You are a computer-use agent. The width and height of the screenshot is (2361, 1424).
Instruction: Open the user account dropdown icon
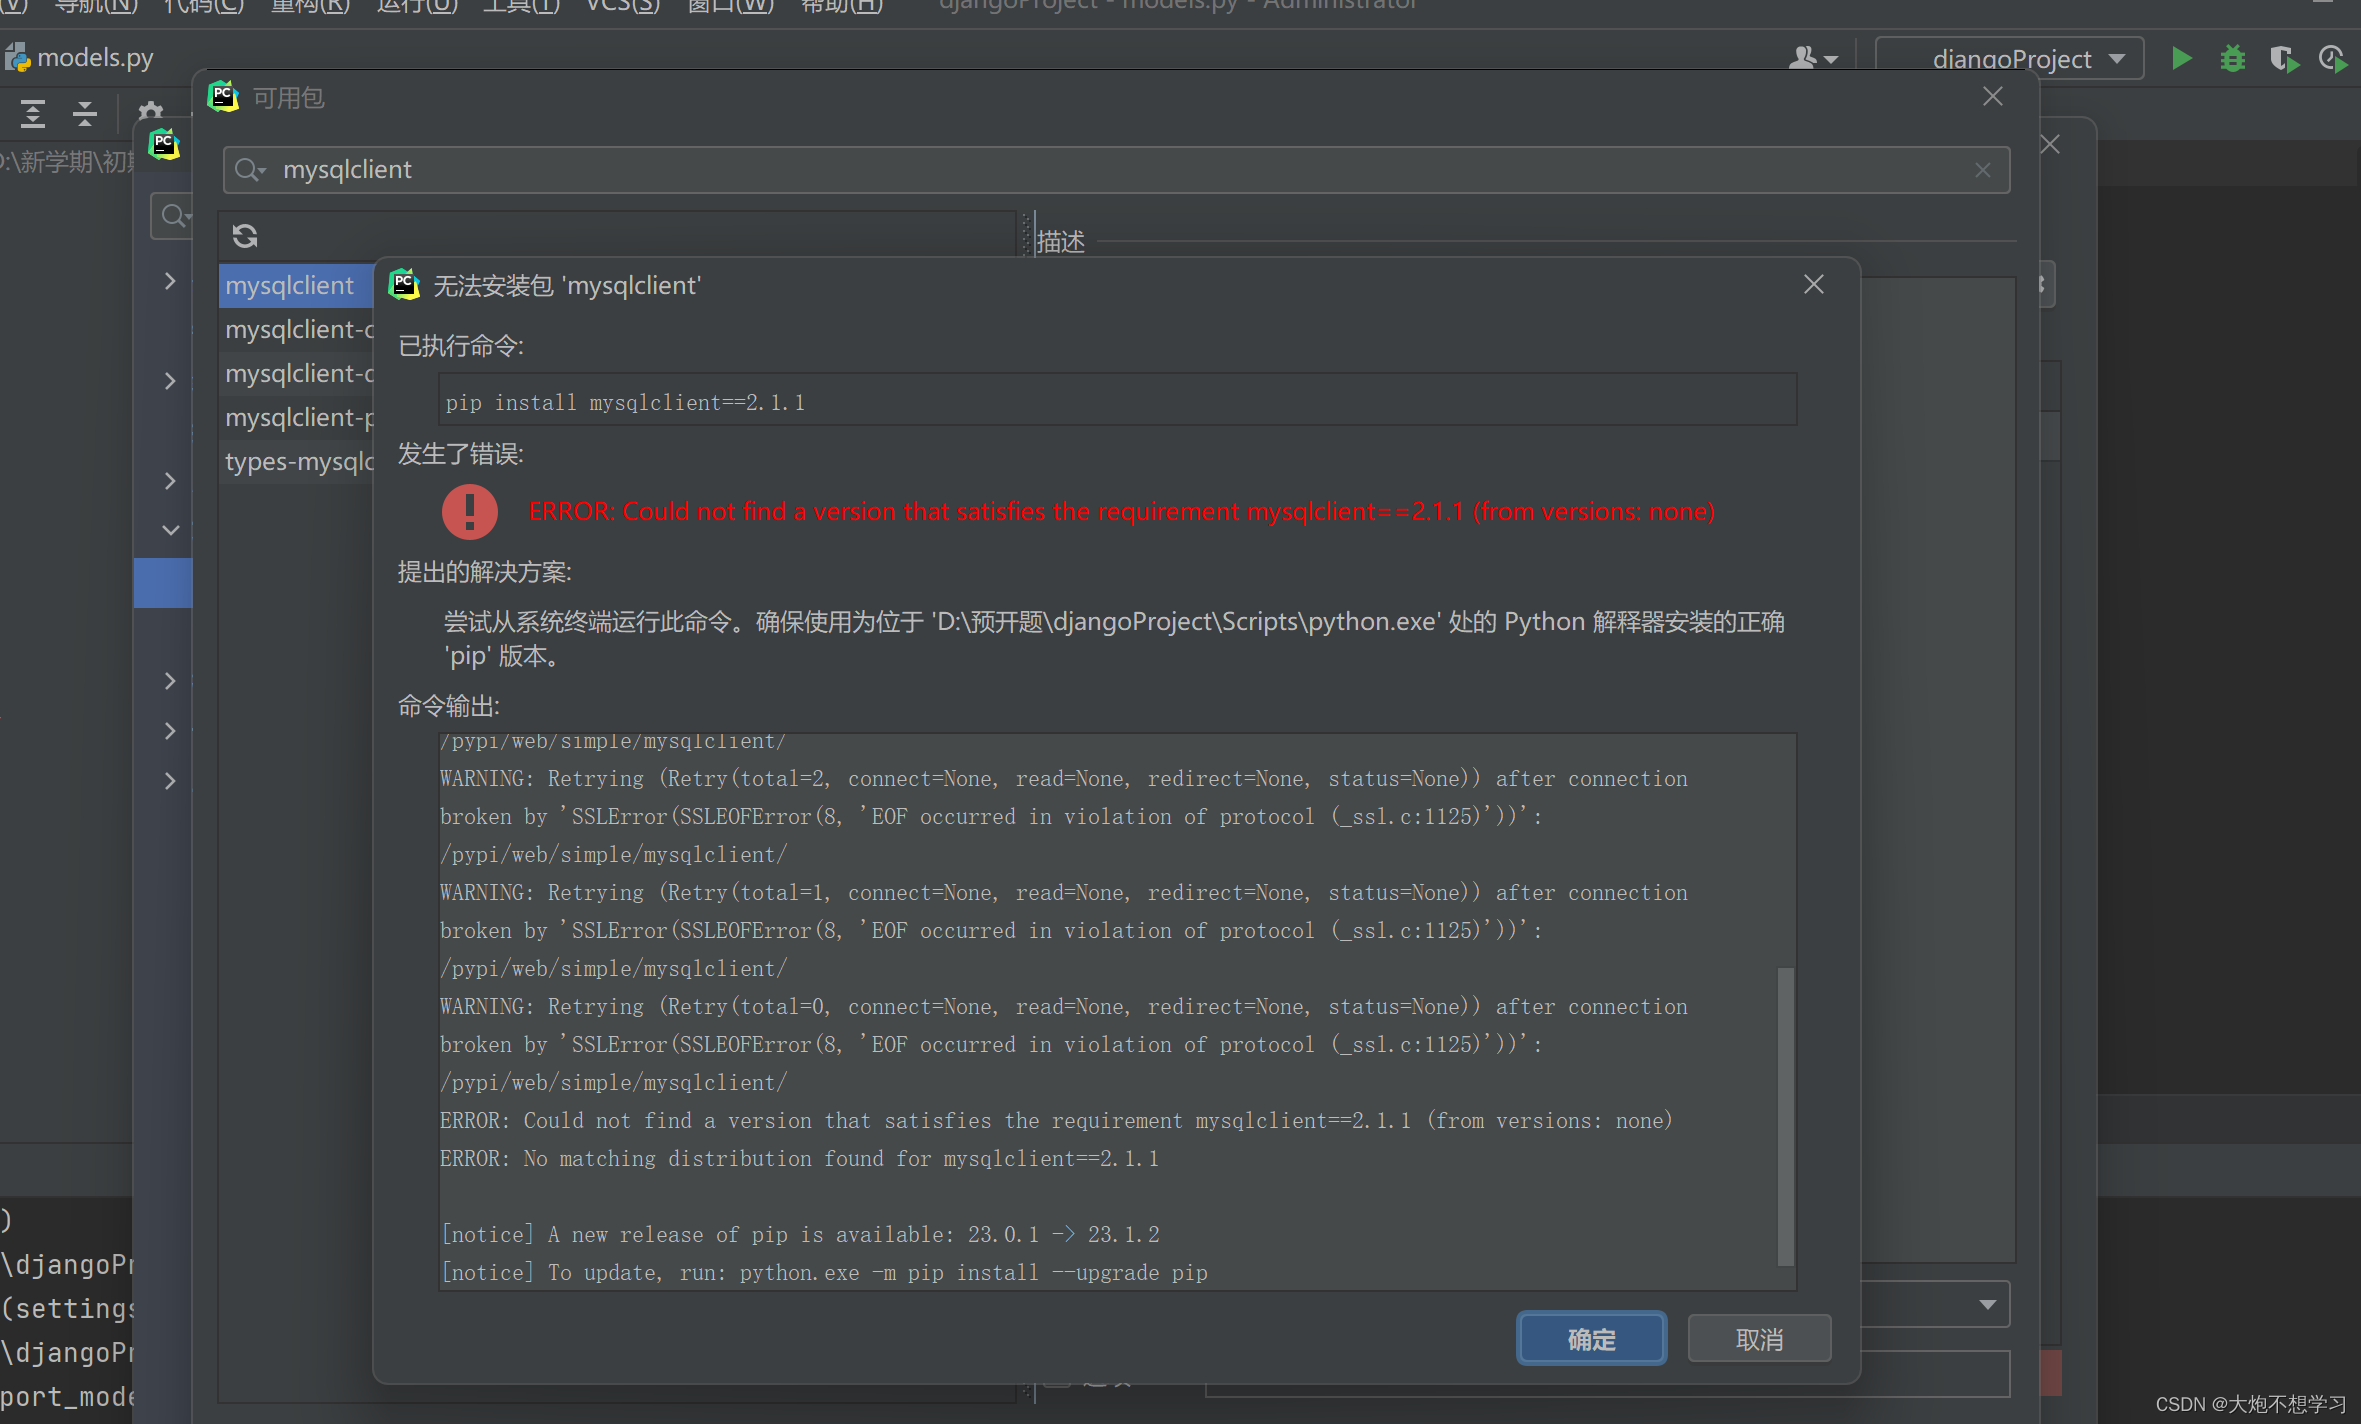pyautogui.click(x=1812, y=58)
